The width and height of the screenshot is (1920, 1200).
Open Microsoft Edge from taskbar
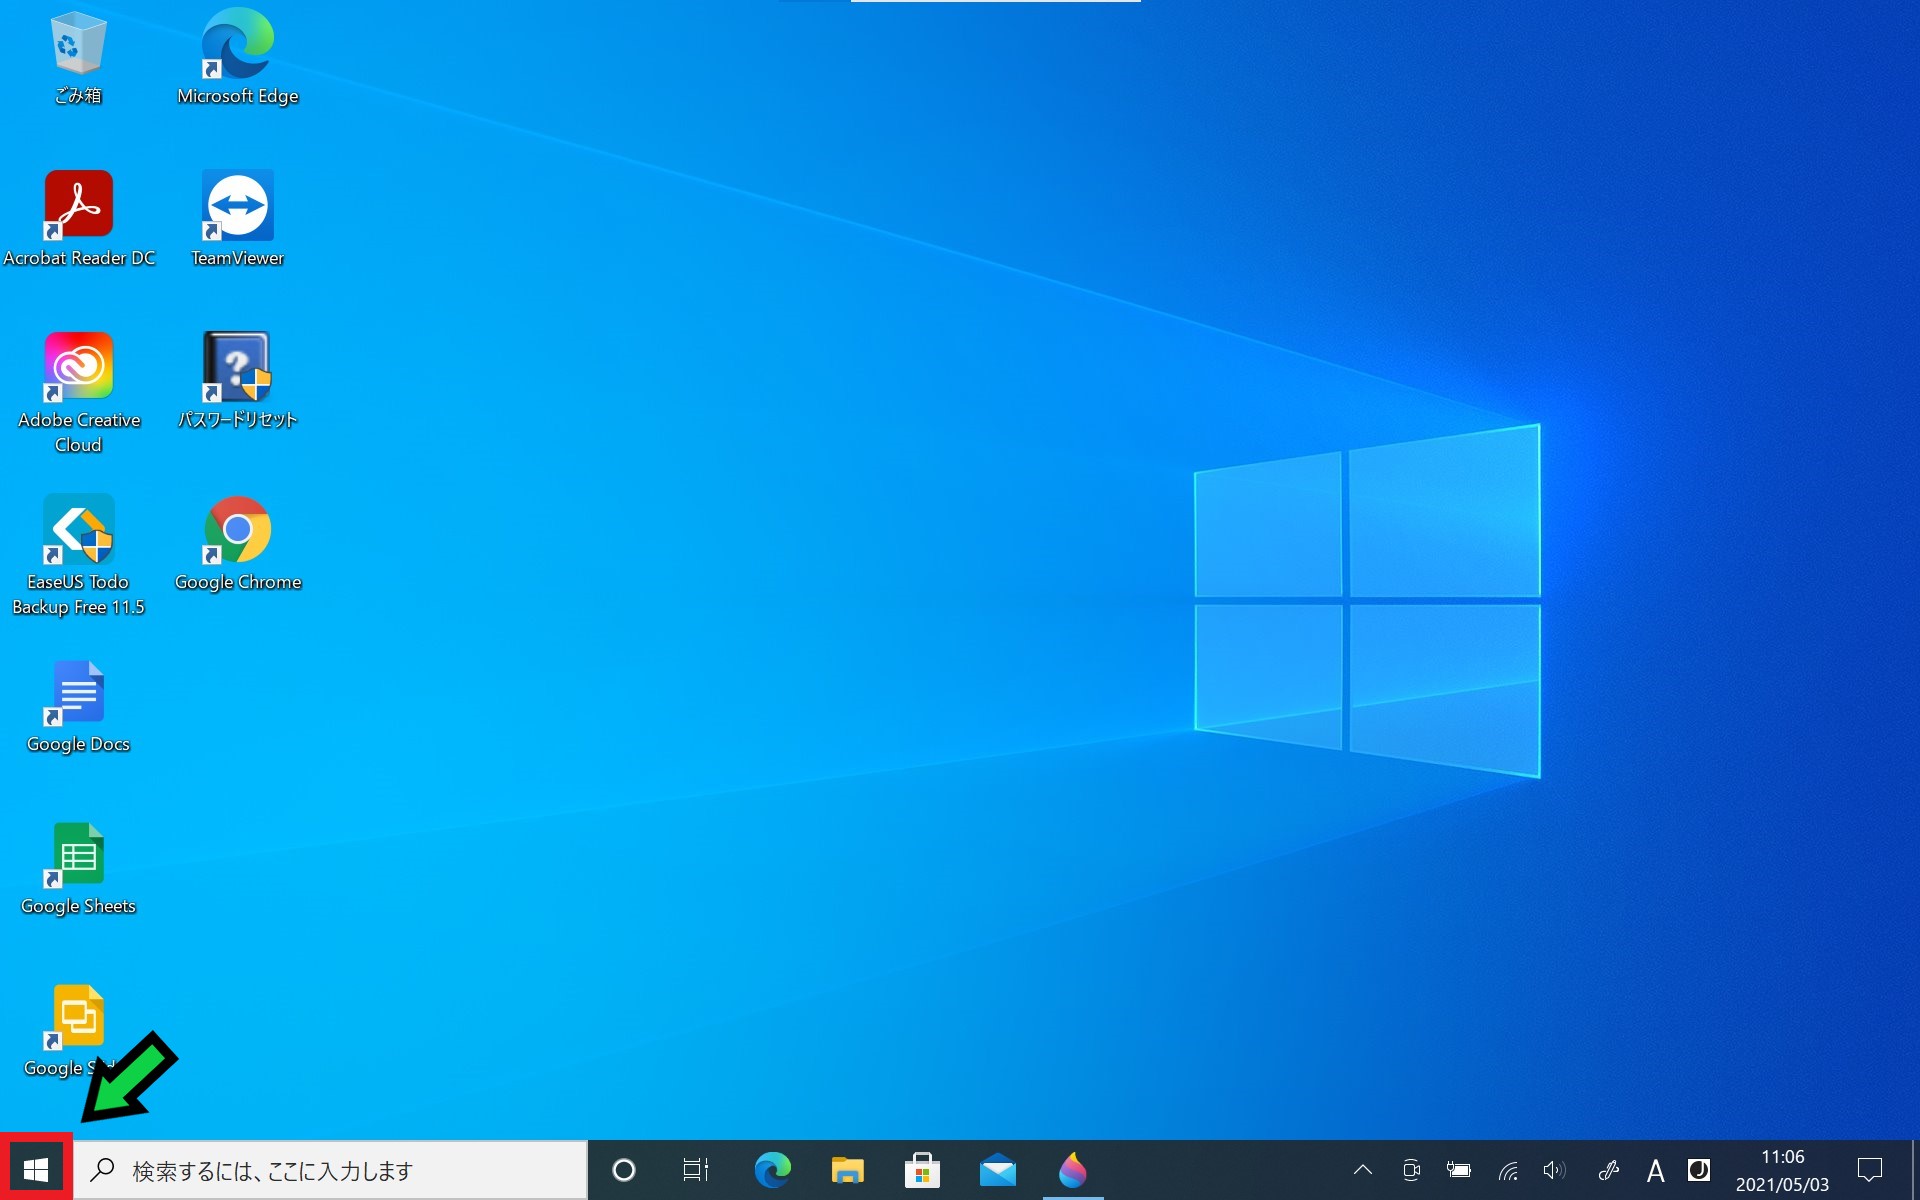769,1170
